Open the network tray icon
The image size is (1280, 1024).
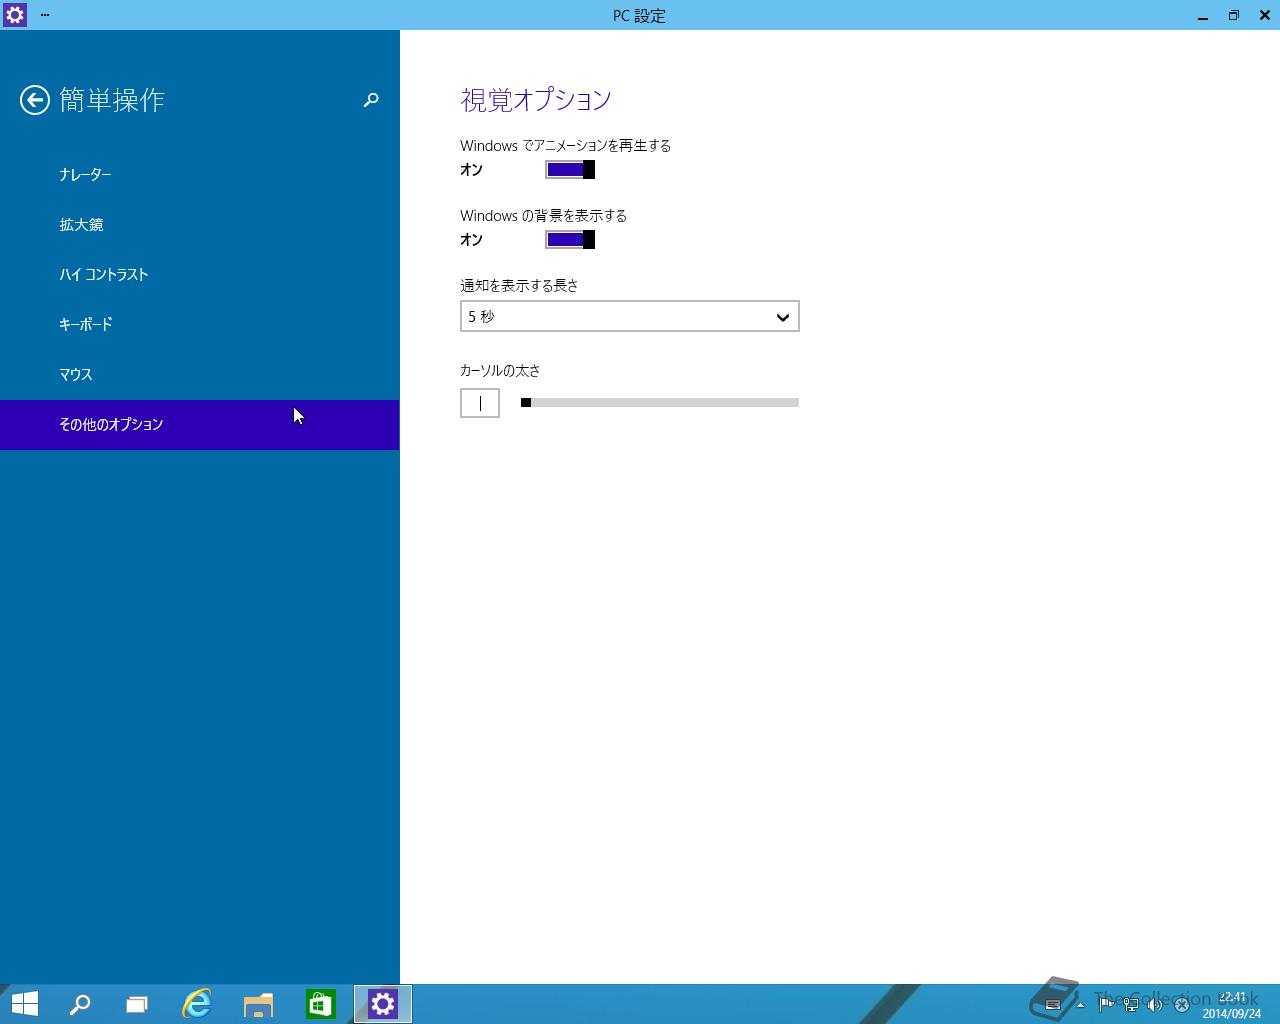(1131, 1005)
